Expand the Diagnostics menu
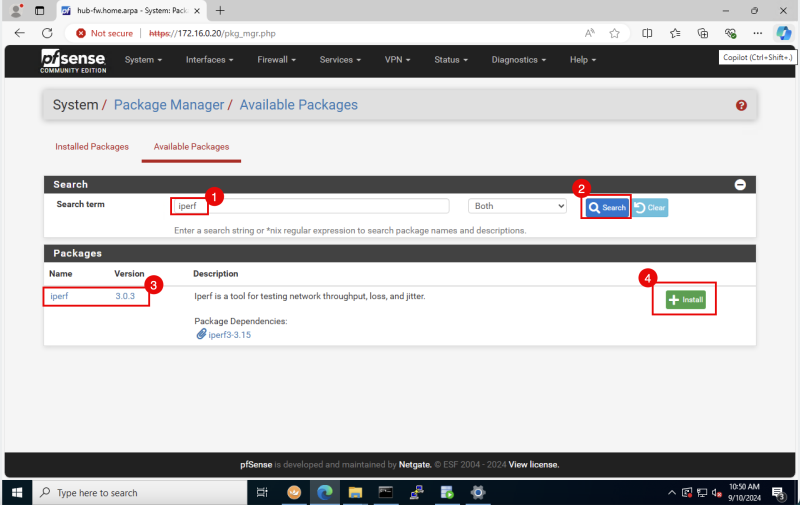 coord(519,60)
